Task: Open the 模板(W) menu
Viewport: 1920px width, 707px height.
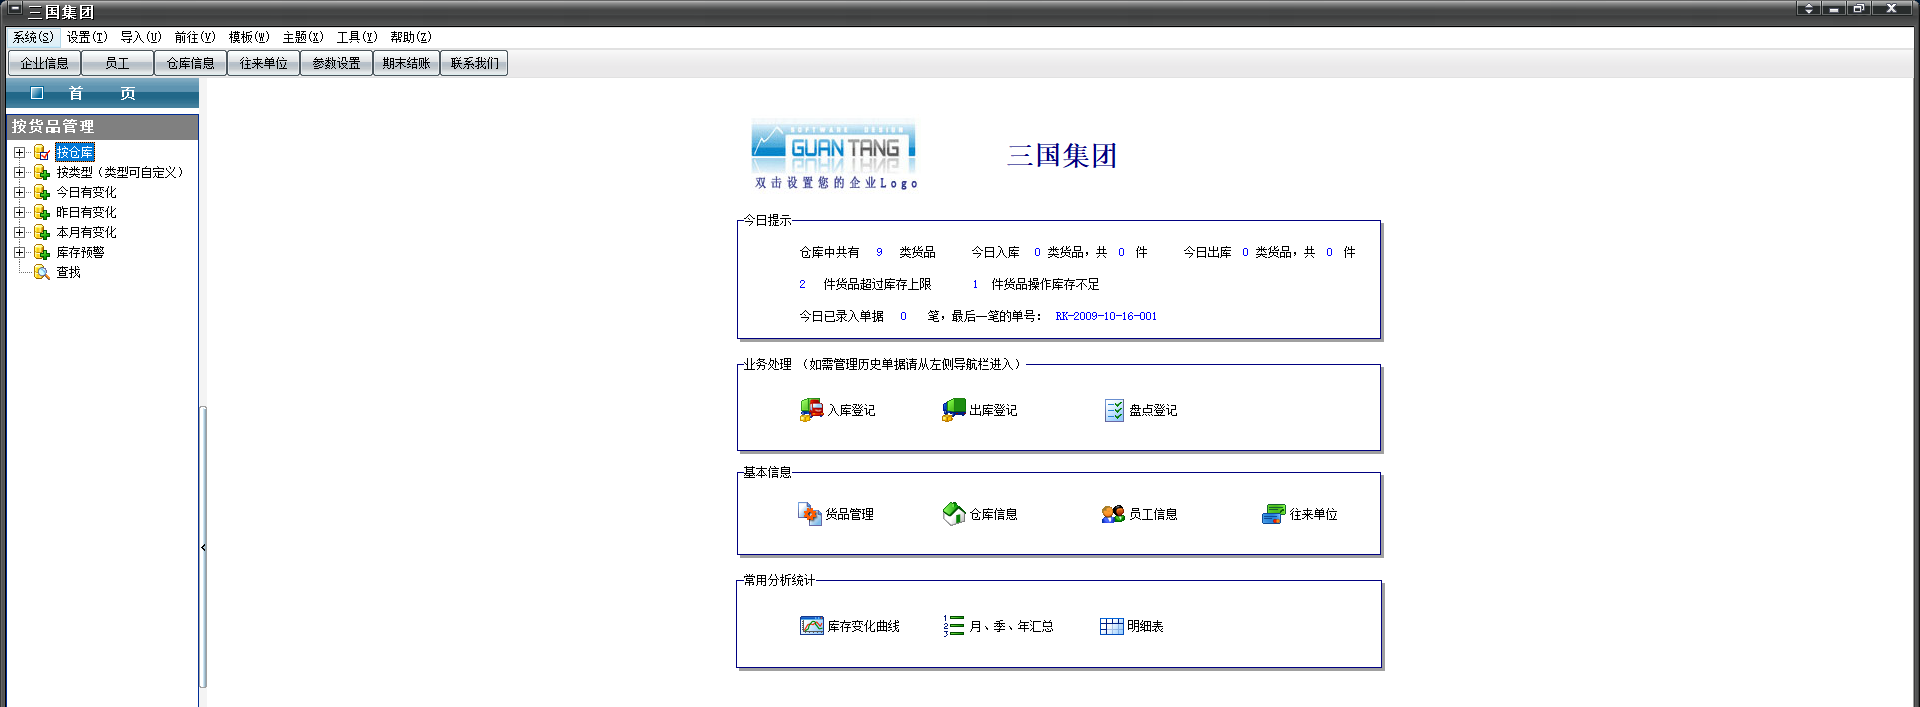Action: [249, 37]
